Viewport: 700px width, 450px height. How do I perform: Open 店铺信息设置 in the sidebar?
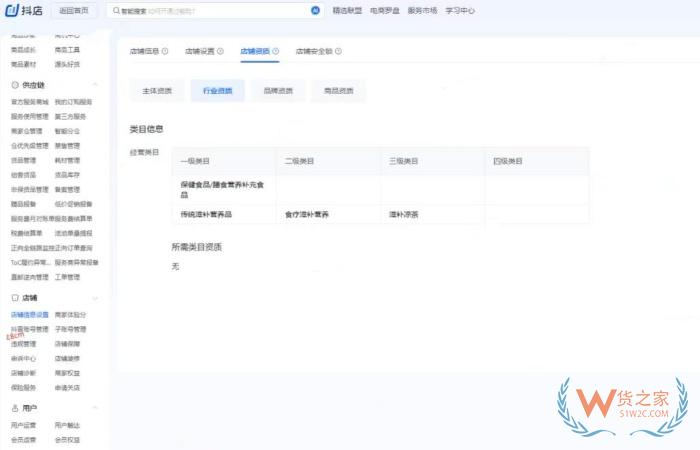[x=30, y=315]
